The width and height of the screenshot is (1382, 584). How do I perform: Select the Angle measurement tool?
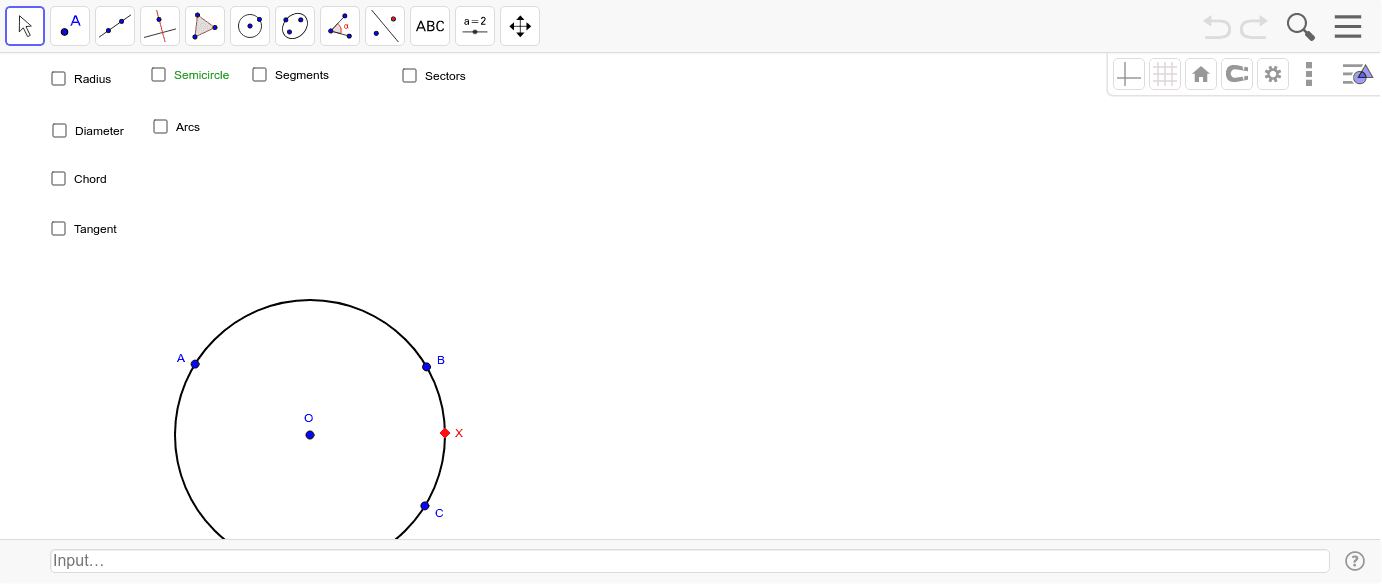(x=339, y=26)
